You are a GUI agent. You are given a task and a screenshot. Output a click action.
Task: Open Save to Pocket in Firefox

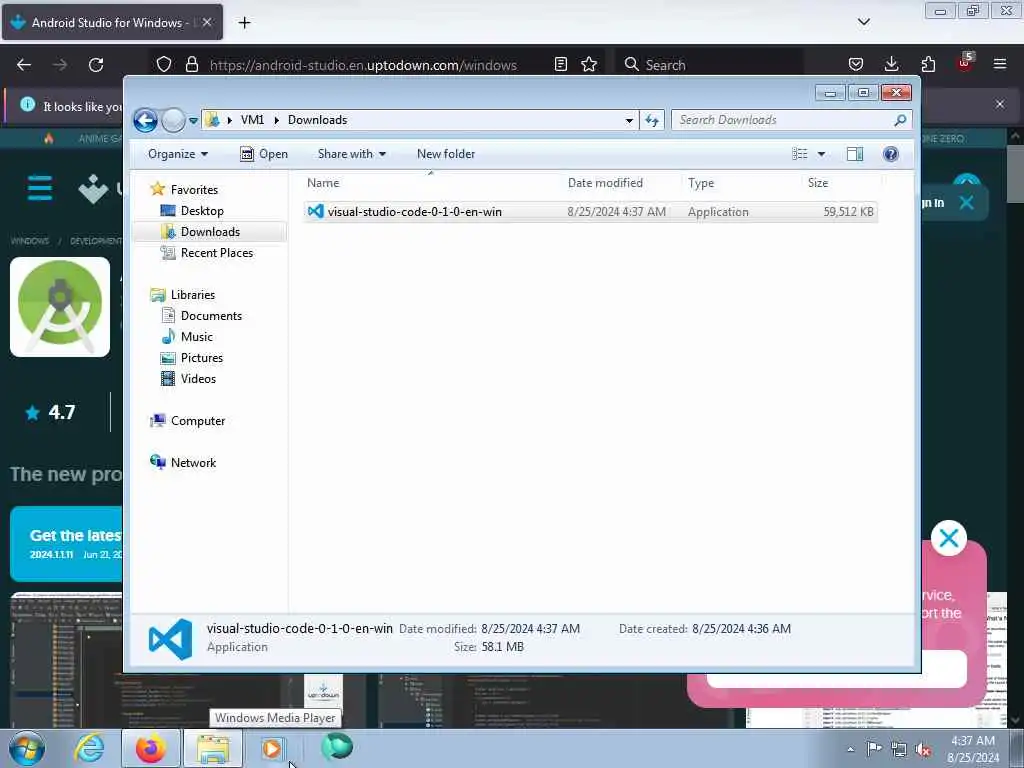tap(856, 64)
